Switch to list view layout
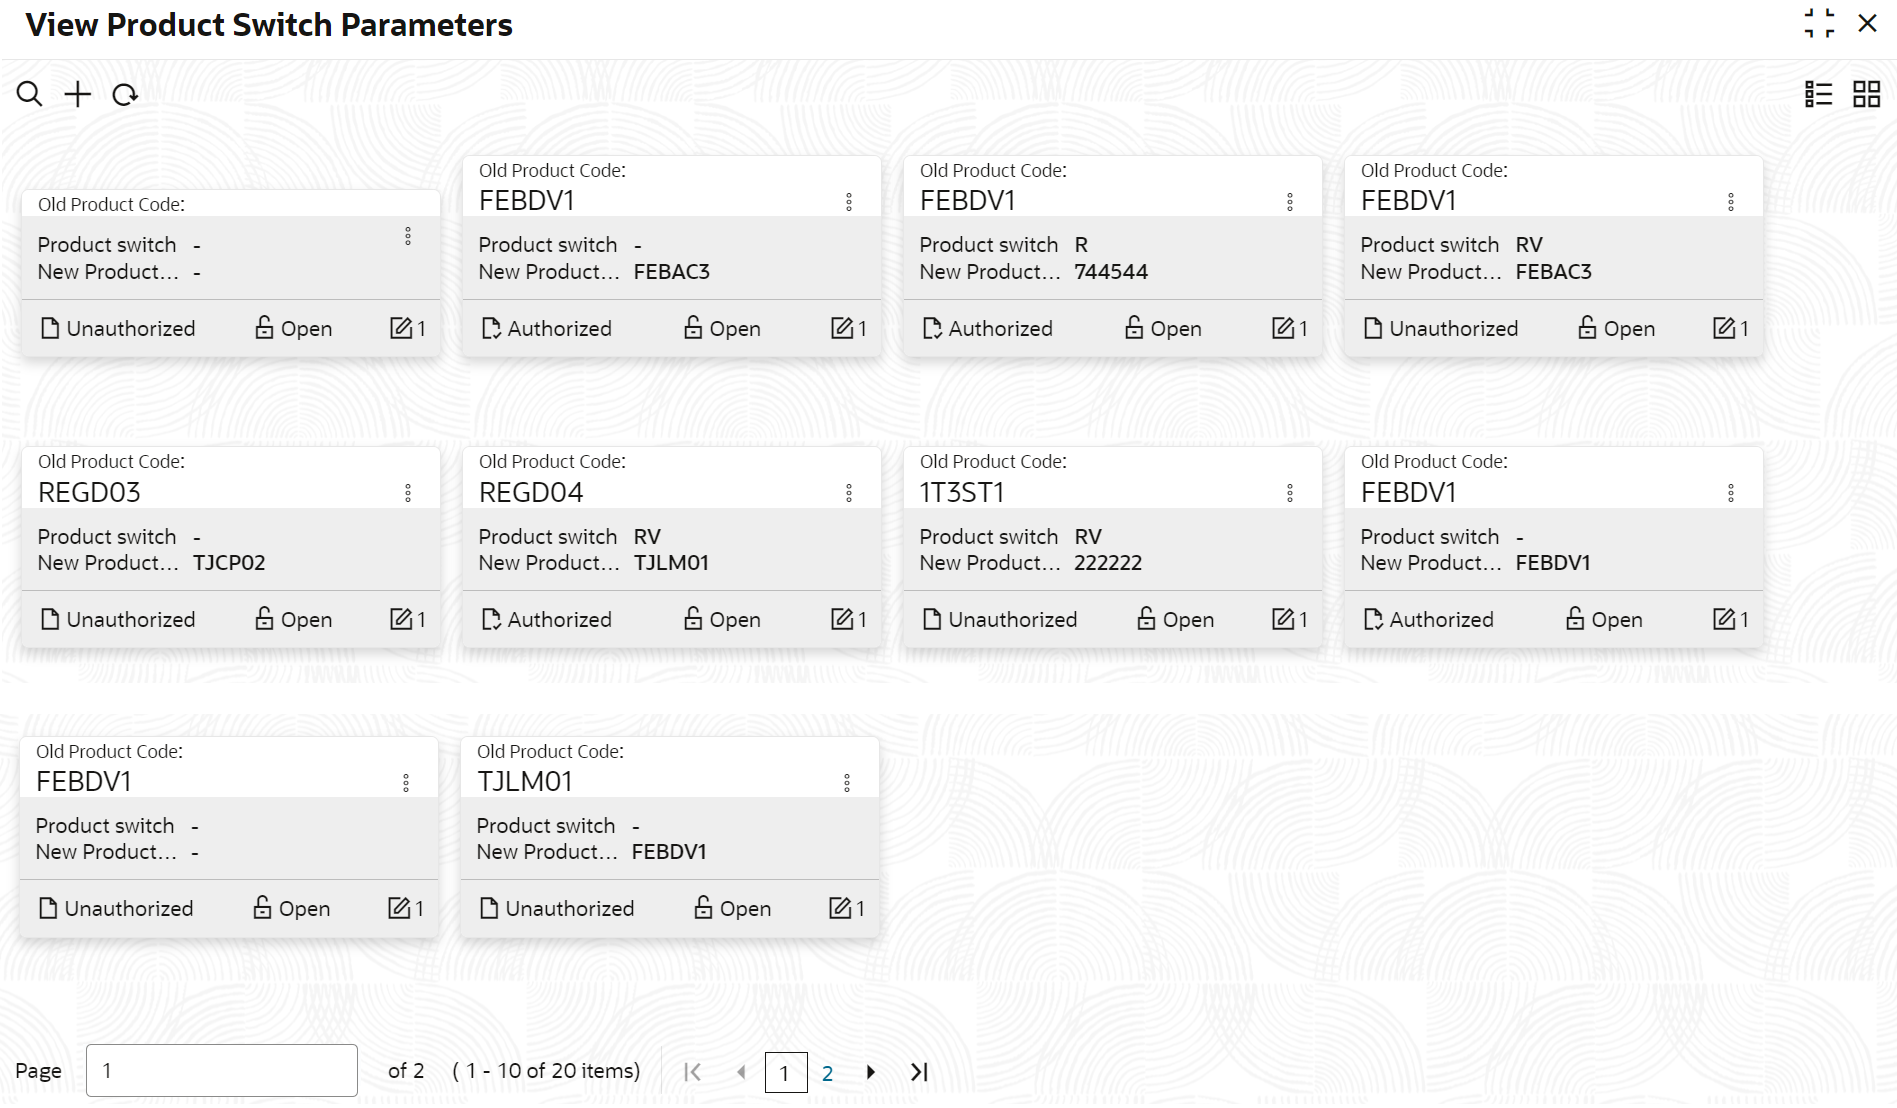The height and width of the screenshot is (1108, 1897). [1817, 94]
